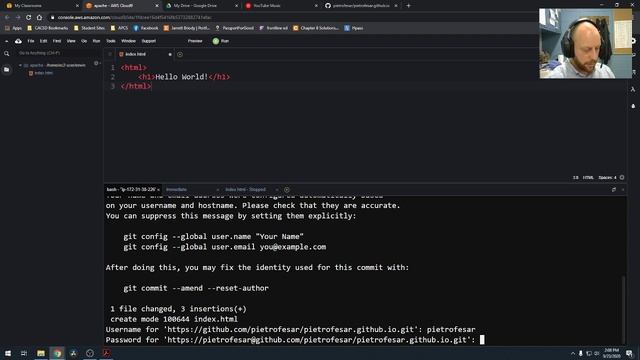Click the search magnifier icon in sidebar

tap(7, 53)
